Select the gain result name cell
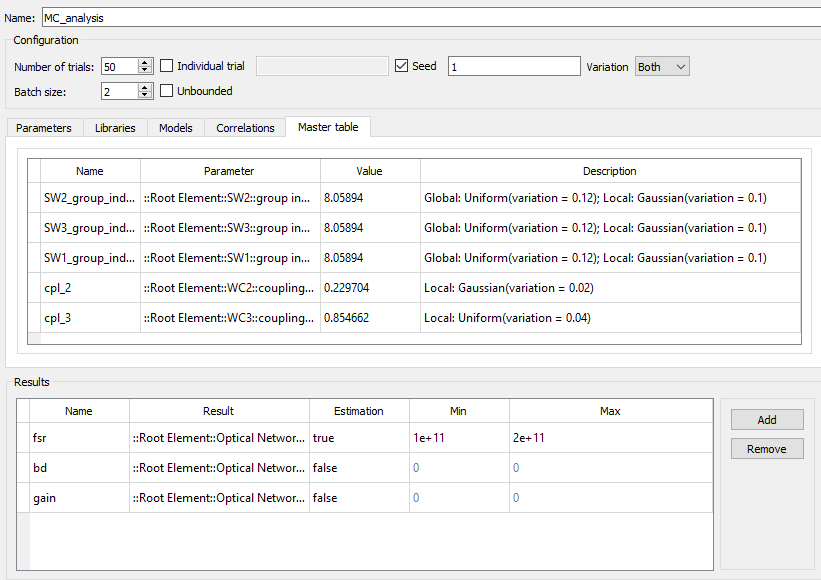Viewport: 821px width, 580px height. pyautogui.click(x=79, y=498)
